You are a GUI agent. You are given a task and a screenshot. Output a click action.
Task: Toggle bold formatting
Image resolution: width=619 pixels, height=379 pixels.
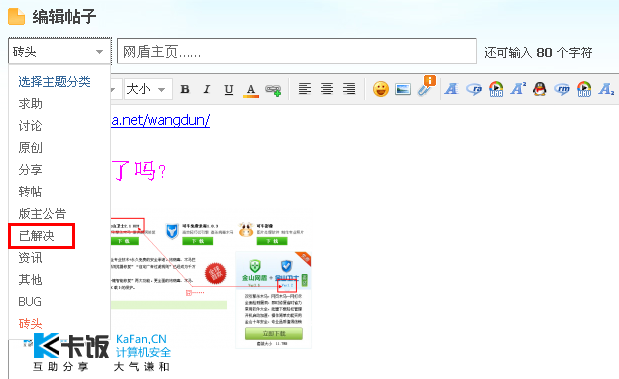click(185, 89)
